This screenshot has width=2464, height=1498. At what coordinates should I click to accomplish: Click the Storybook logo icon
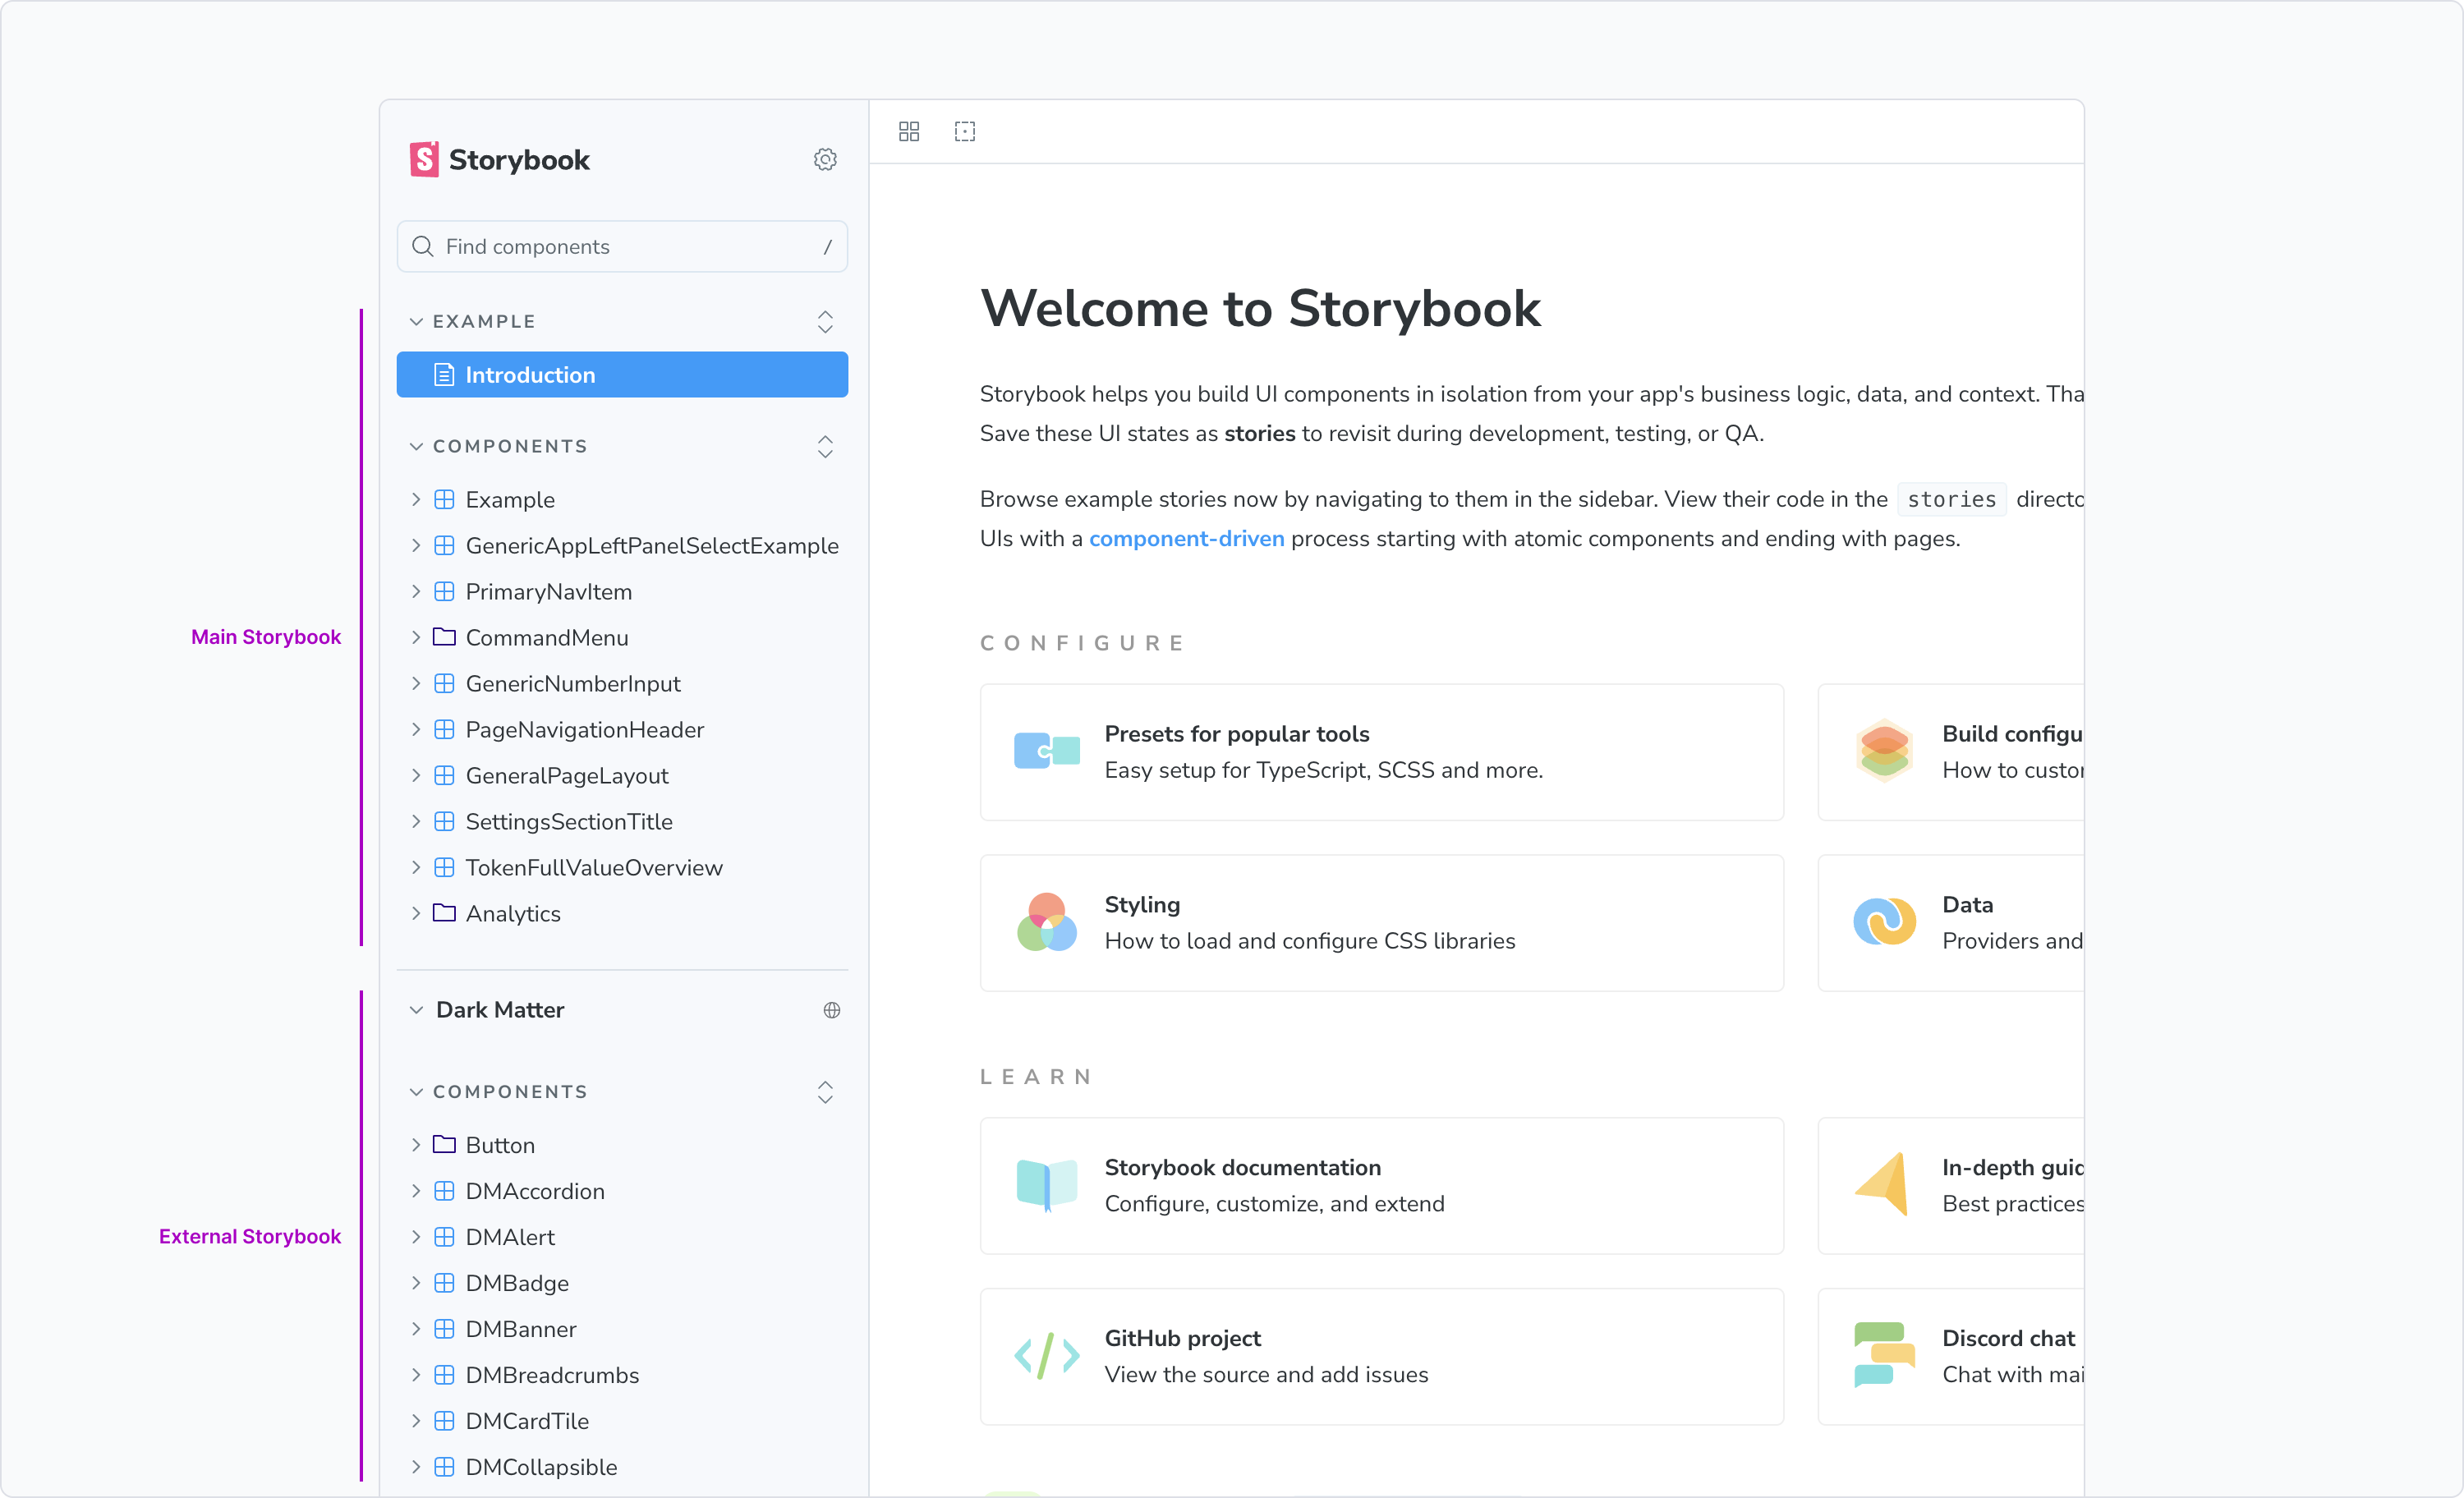(423, 159)
